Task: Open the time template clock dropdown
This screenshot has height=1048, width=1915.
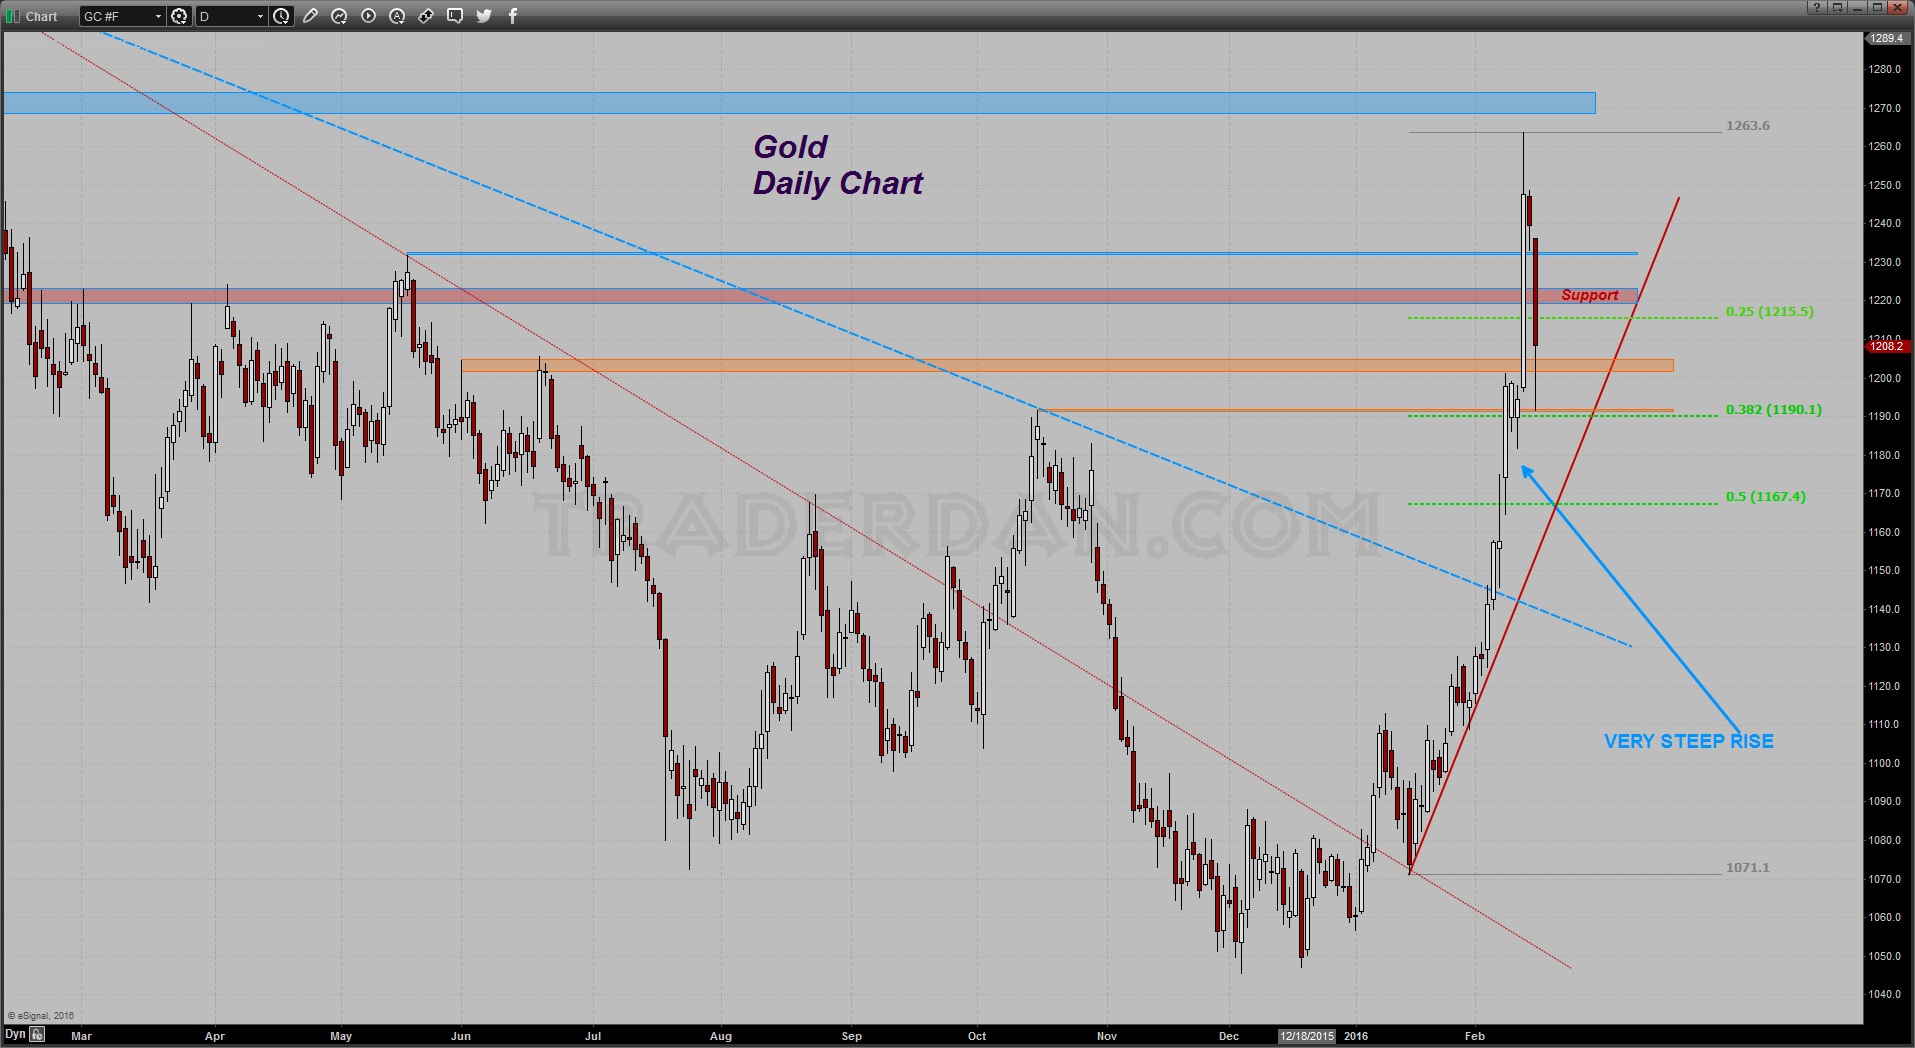Action: (282, 16)
